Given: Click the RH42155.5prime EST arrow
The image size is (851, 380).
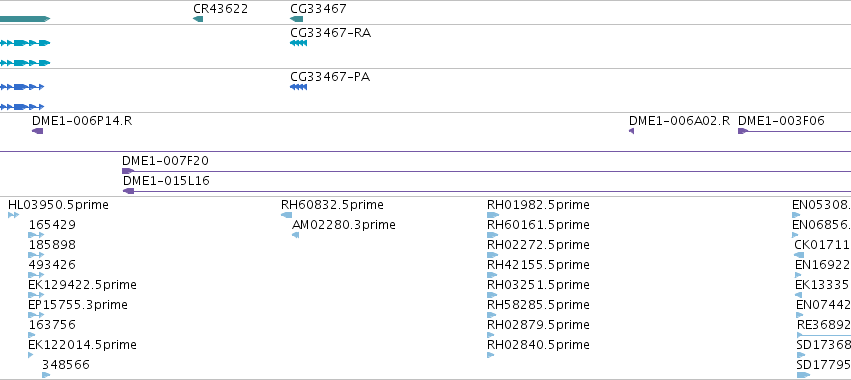Looking at the screenshot, I should click(491, 275).
